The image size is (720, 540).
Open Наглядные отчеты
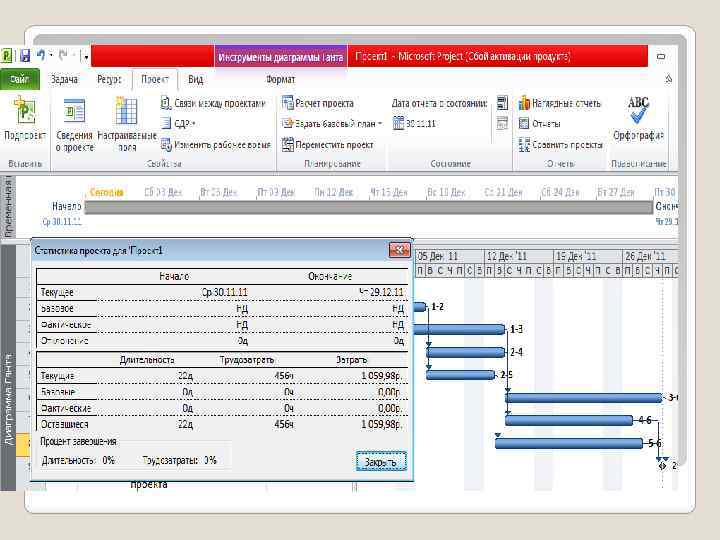(x=559, y=103)
